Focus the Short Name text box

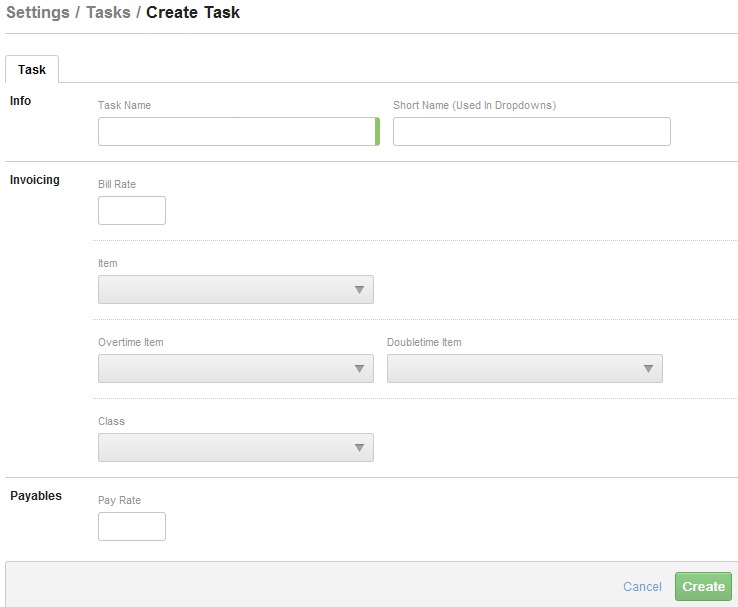(532, 131)
